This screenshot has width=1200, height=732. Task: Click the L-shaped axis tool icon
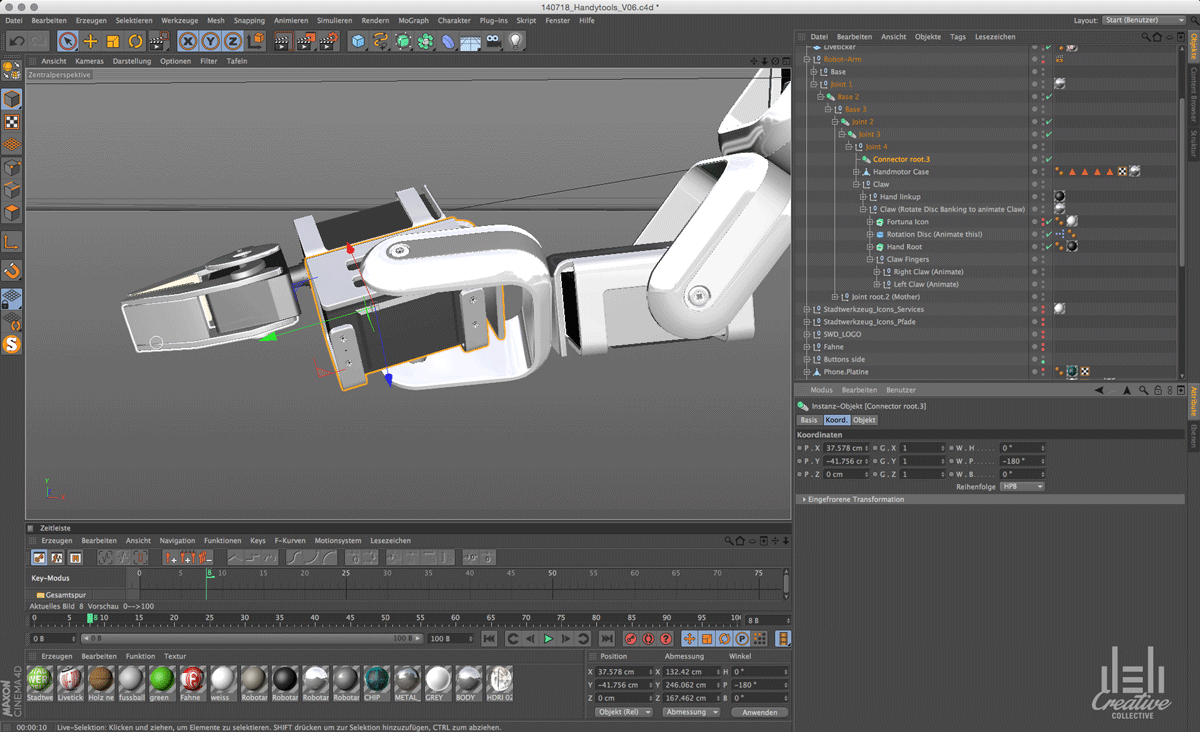pos(12,241)
